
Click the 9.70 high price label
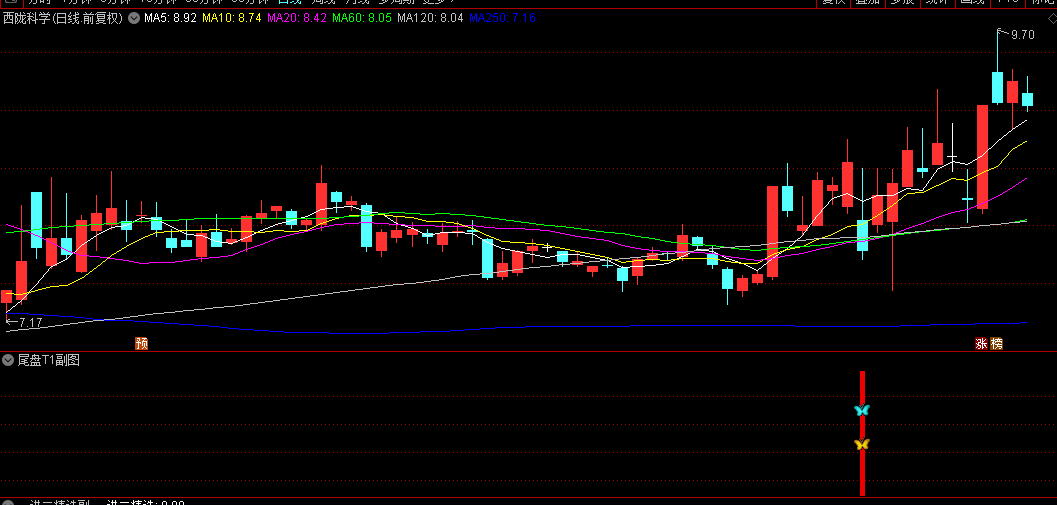1023,35
